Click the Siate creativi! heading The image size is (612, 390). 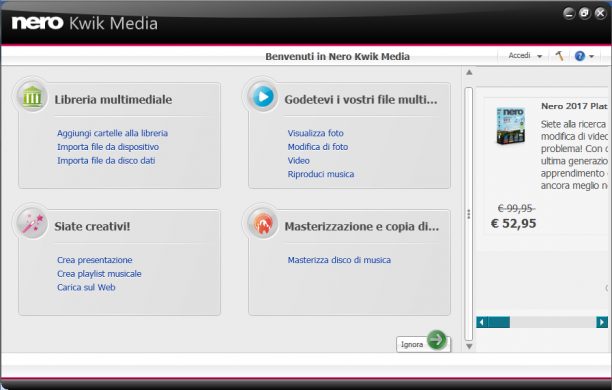click(92, 226)
